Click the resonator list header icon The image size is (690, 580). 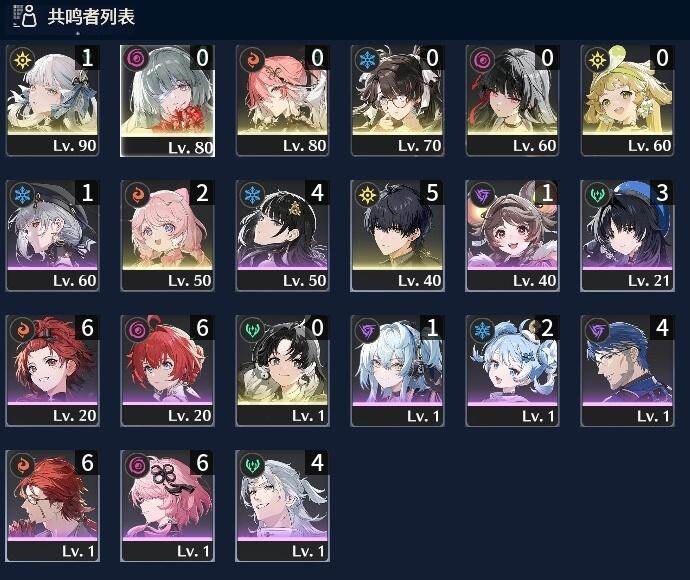[x=25, y=16]
